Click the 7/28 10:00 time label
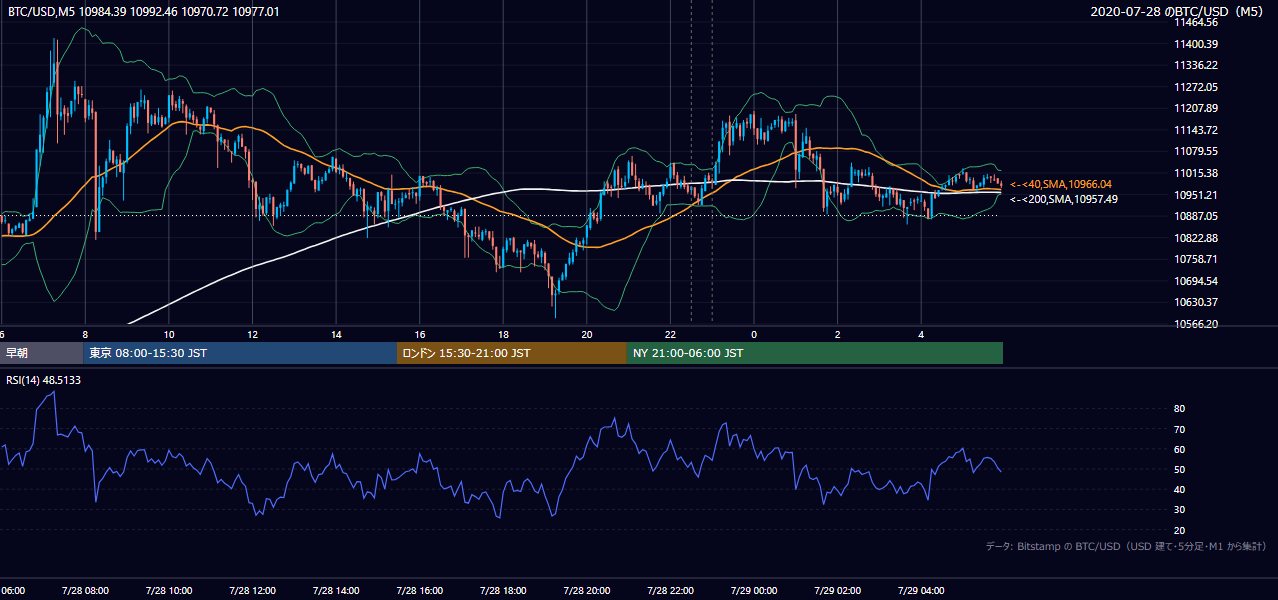Viewport: 1278px width, 600px height. click(169, 591)
